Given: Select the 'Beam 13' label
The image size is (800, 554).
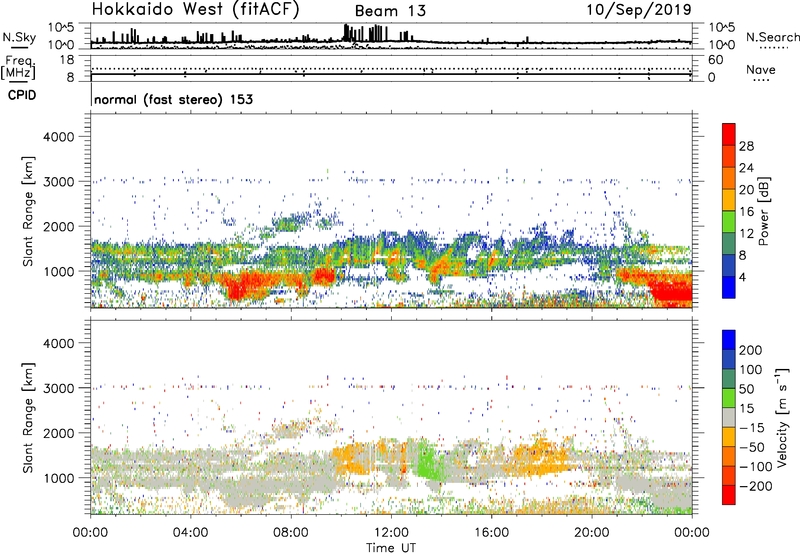Looking at the screenshot, I should (390, 11).
